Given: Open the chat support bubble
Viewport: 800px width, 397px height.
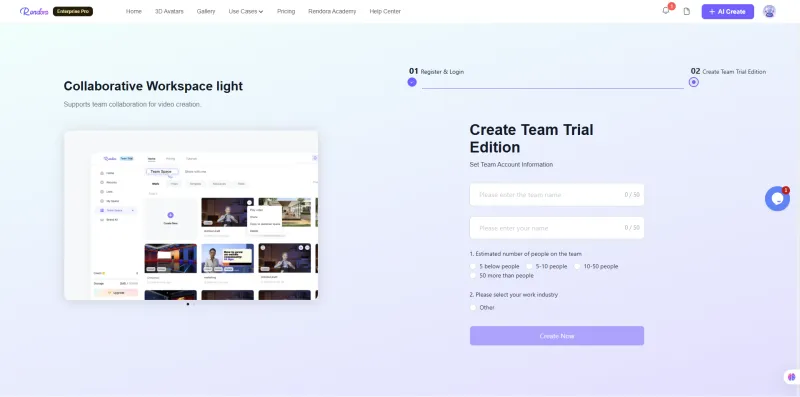Looking at the screenshot, I should tap(777, 198).
